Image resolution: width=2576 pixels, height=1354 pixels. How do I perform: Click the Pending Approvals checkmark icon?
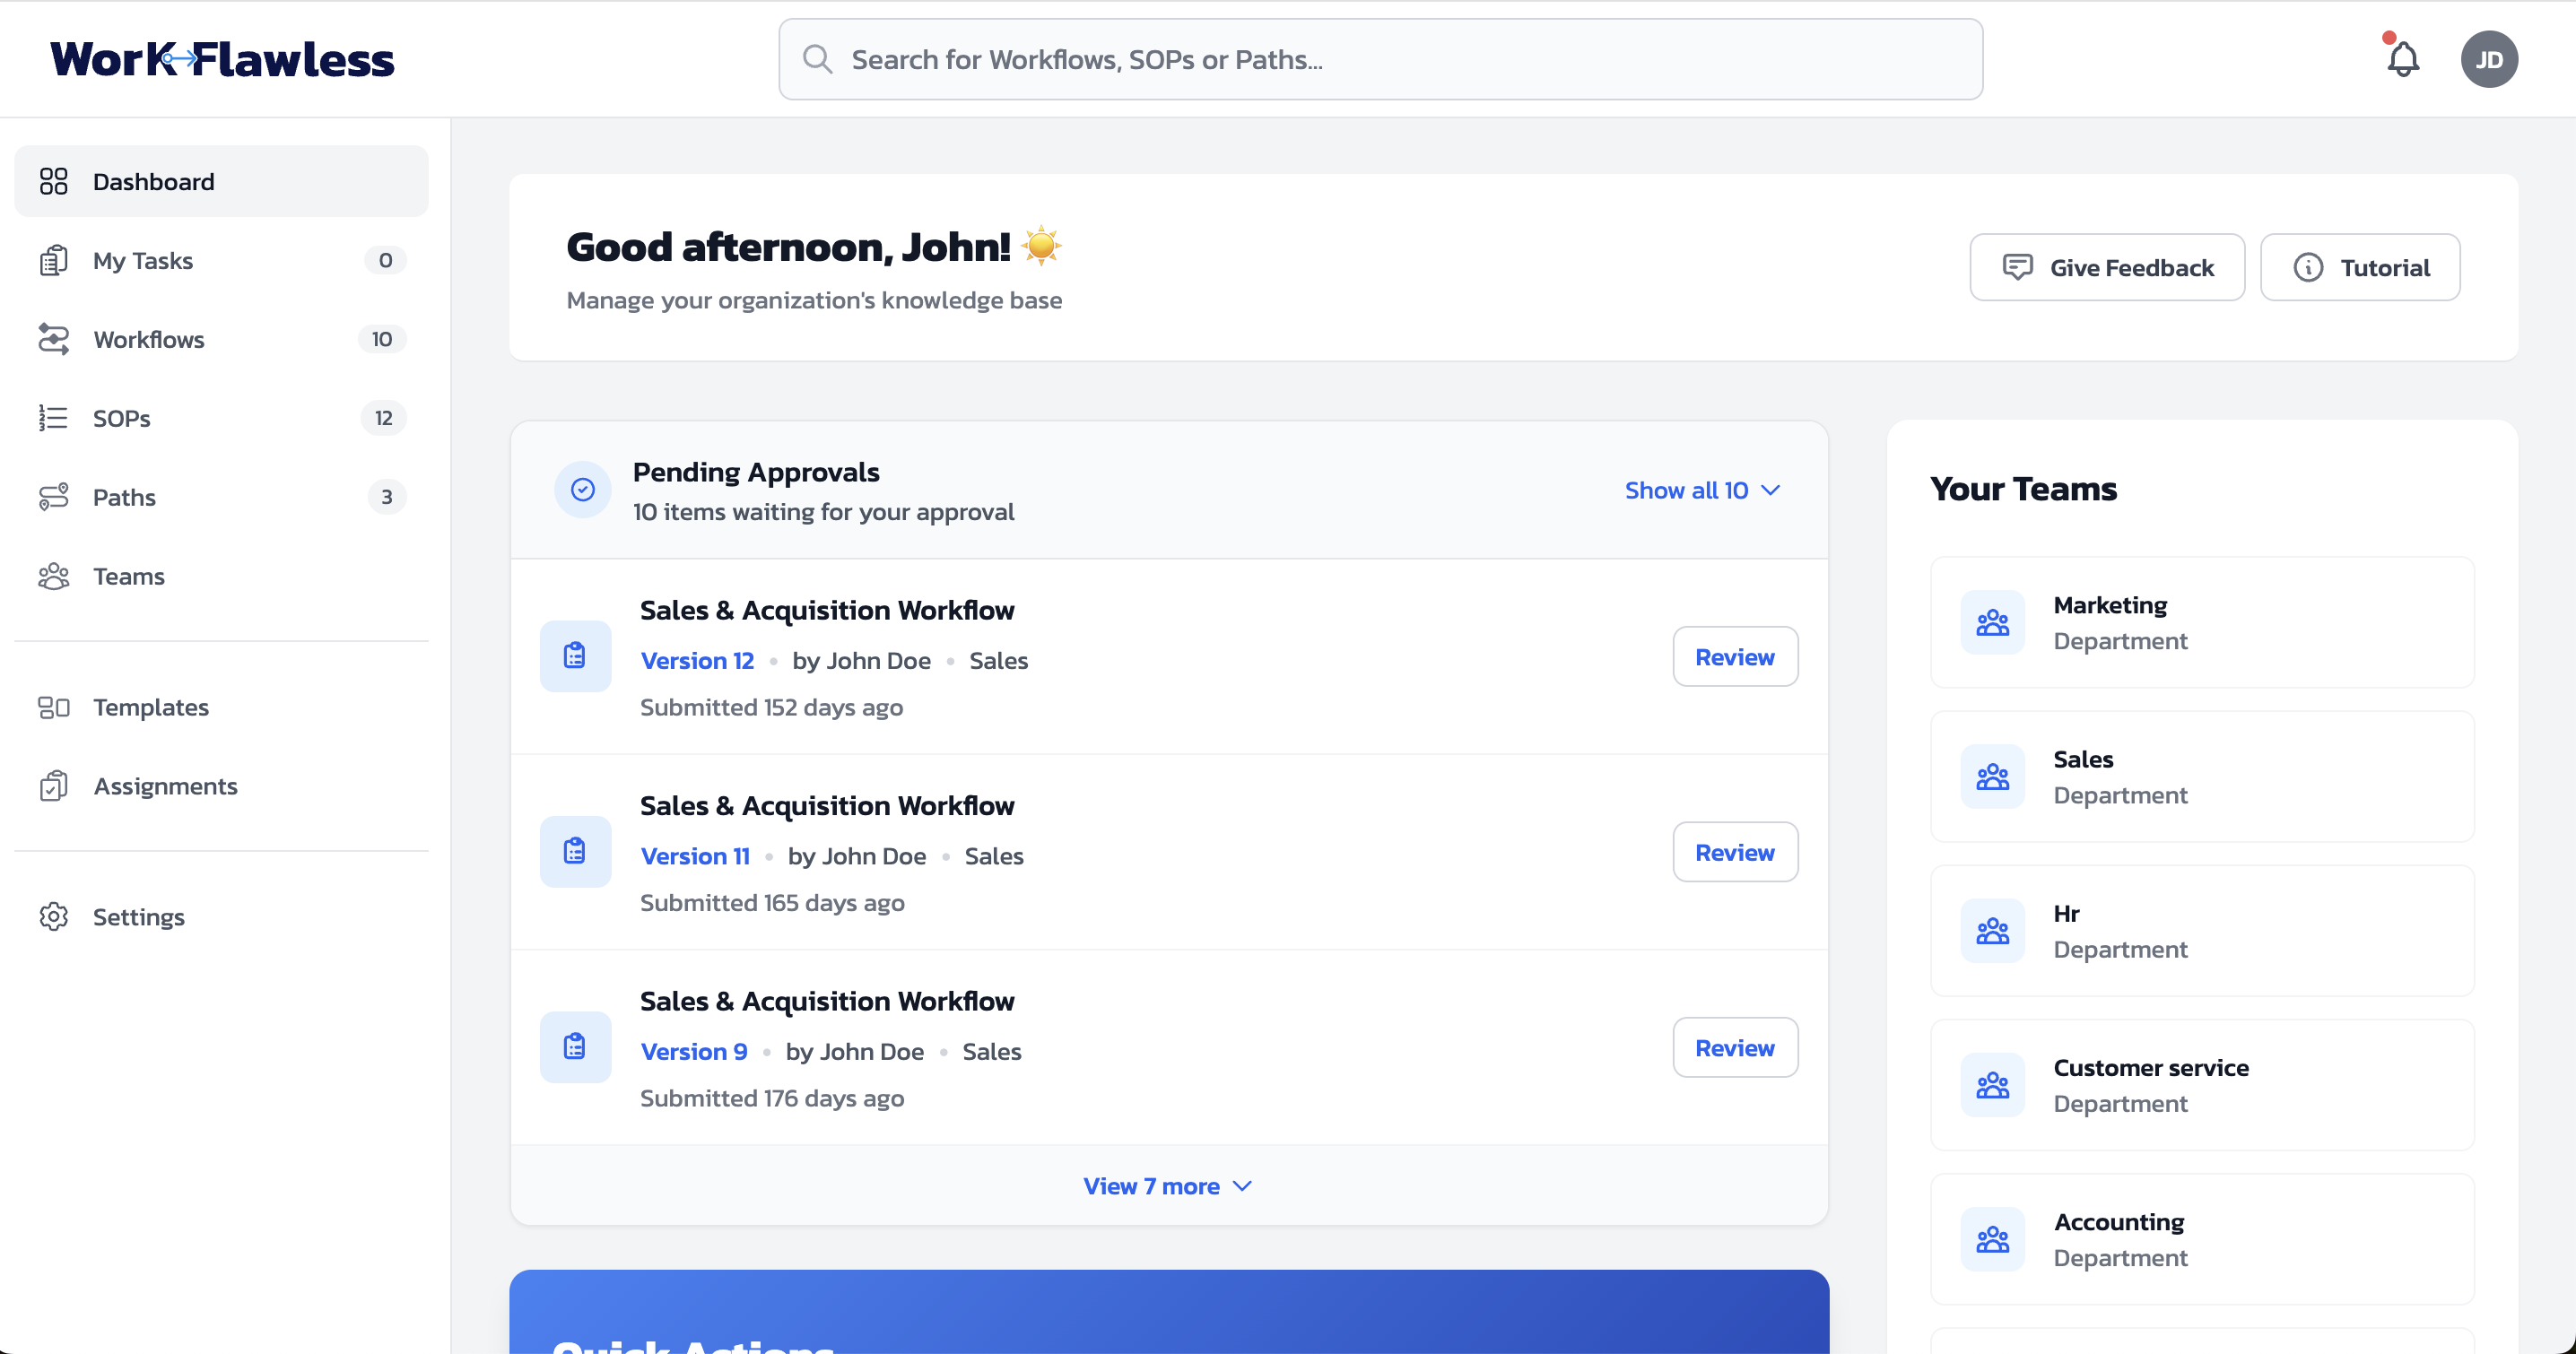click(582, 489)
